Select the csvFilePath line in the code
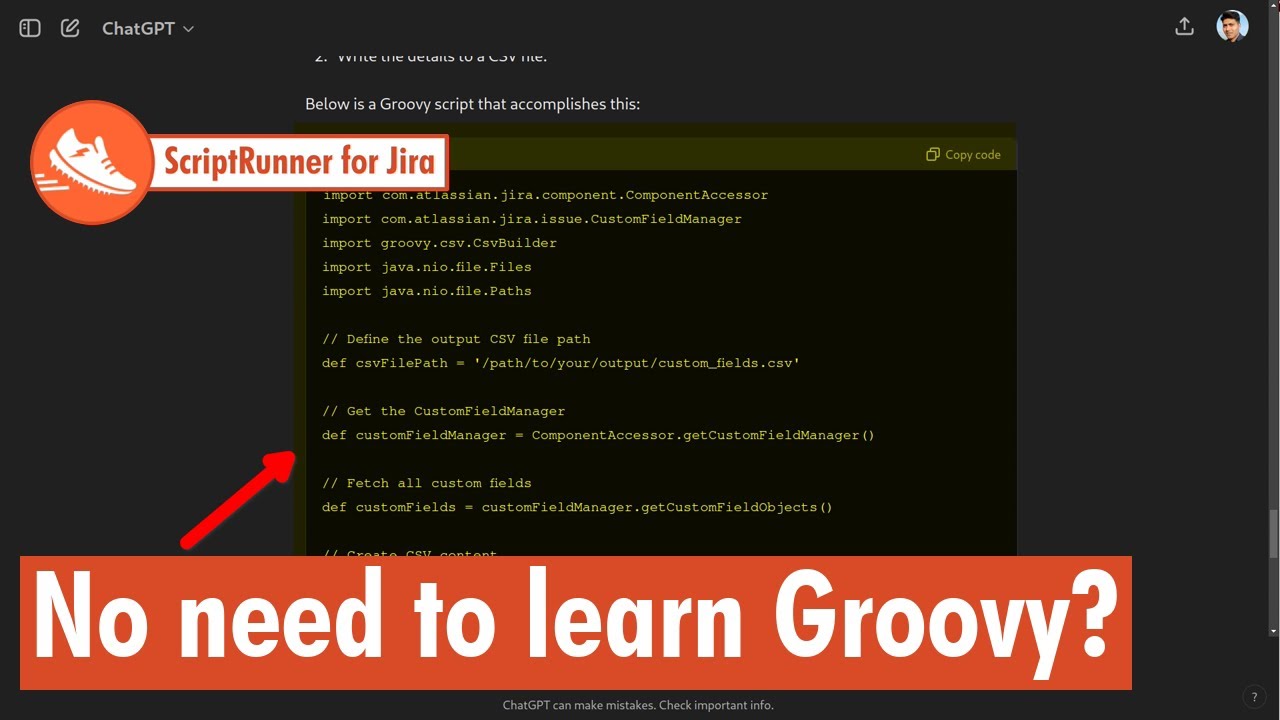The width and height of the screenshot is (1280, 720). [560, 363]
